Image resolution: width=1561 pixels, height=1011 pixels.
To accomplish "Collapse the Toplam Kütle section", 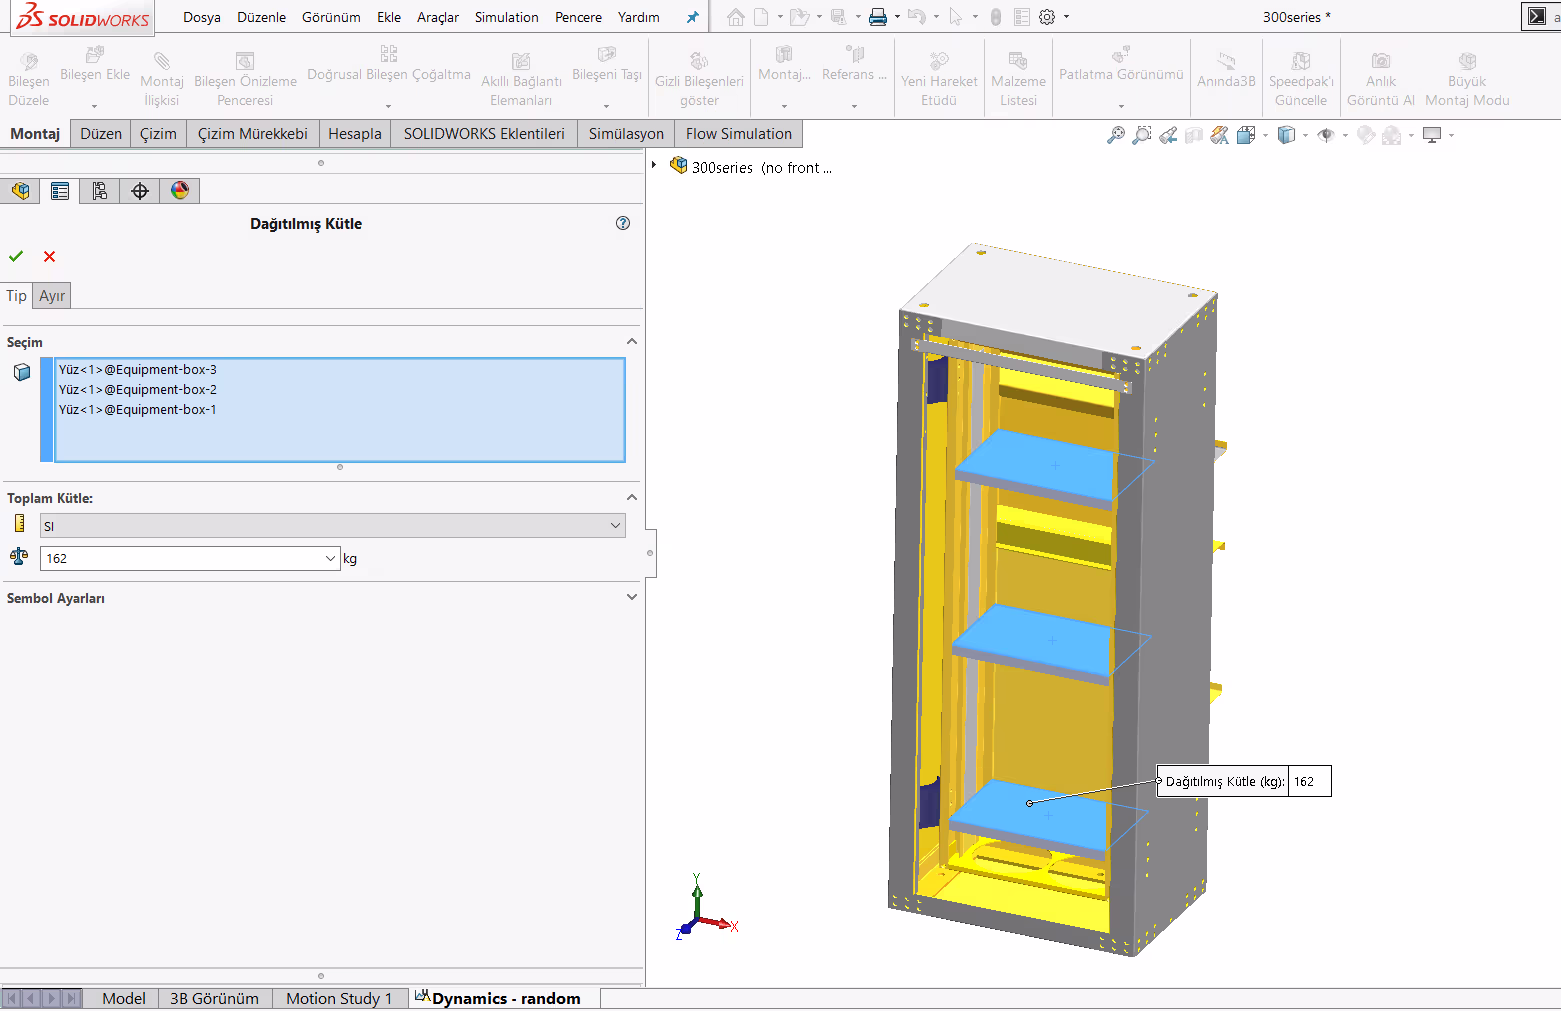I will (632, 498).
